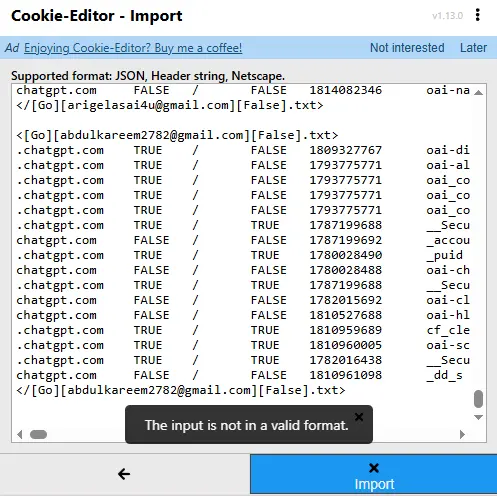
Task: Choose Not interested on the ad banner
Action: (x=407, y=48)
